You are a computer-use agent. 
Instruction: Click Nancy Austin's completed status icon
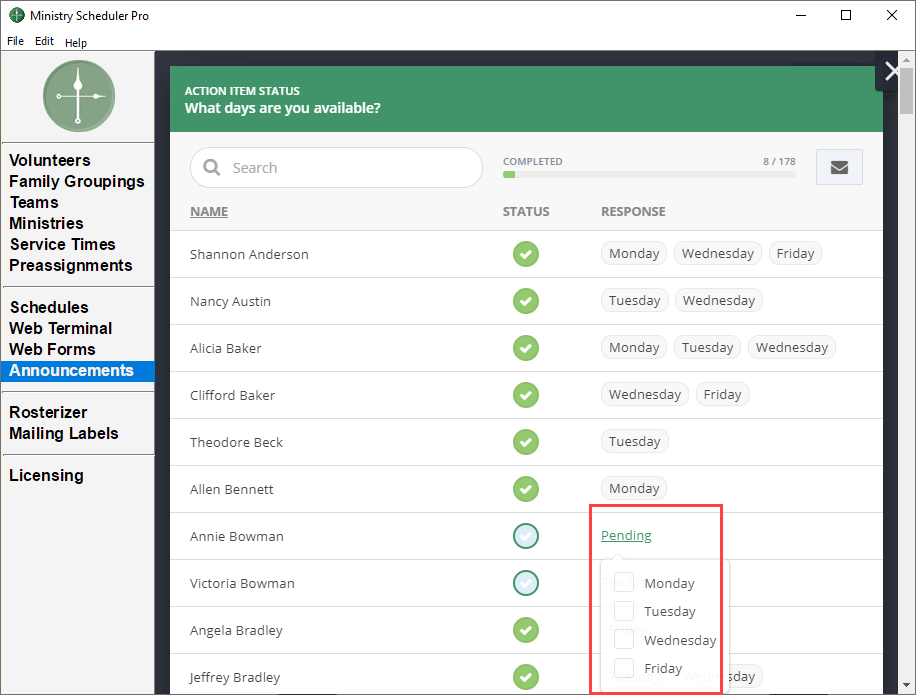526,301
